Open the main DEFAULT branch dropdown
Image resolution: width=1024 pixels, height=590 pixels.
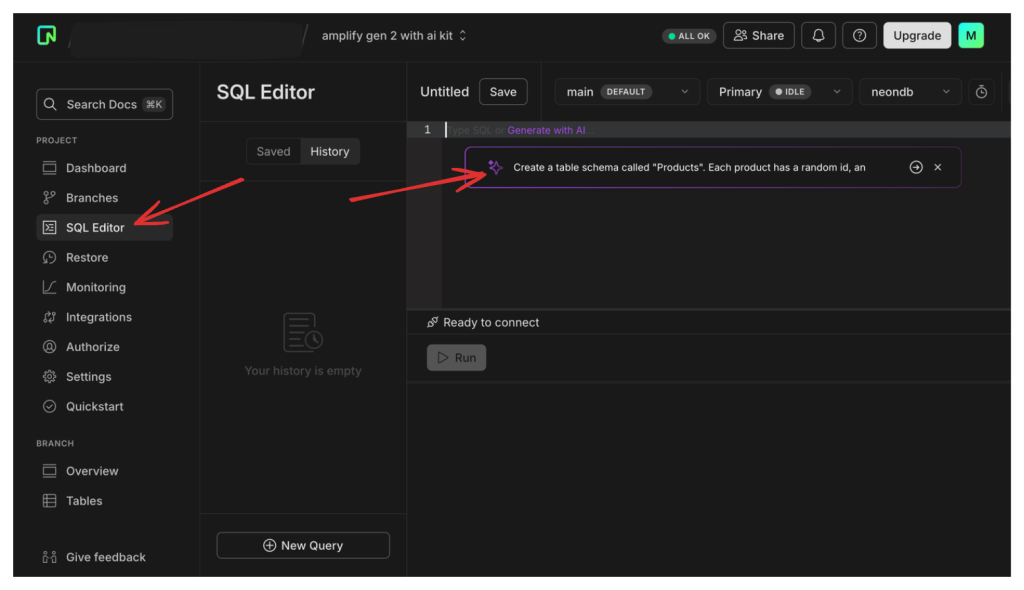627,91
